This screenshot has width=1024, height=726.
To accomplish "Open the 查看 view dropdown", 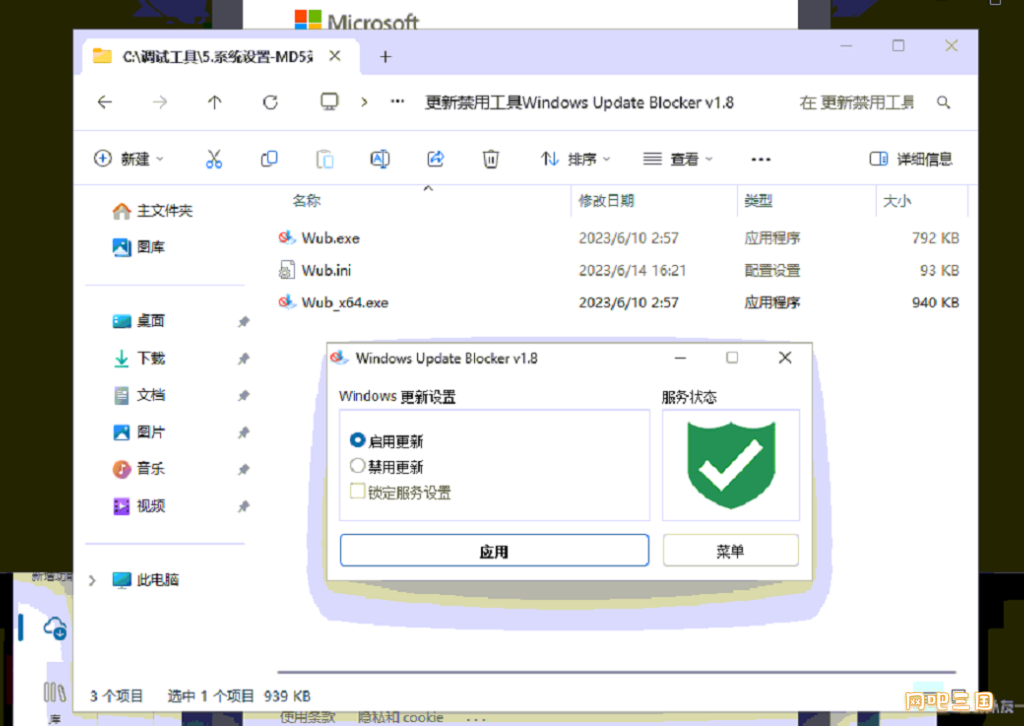I will [x=678, y=159].
